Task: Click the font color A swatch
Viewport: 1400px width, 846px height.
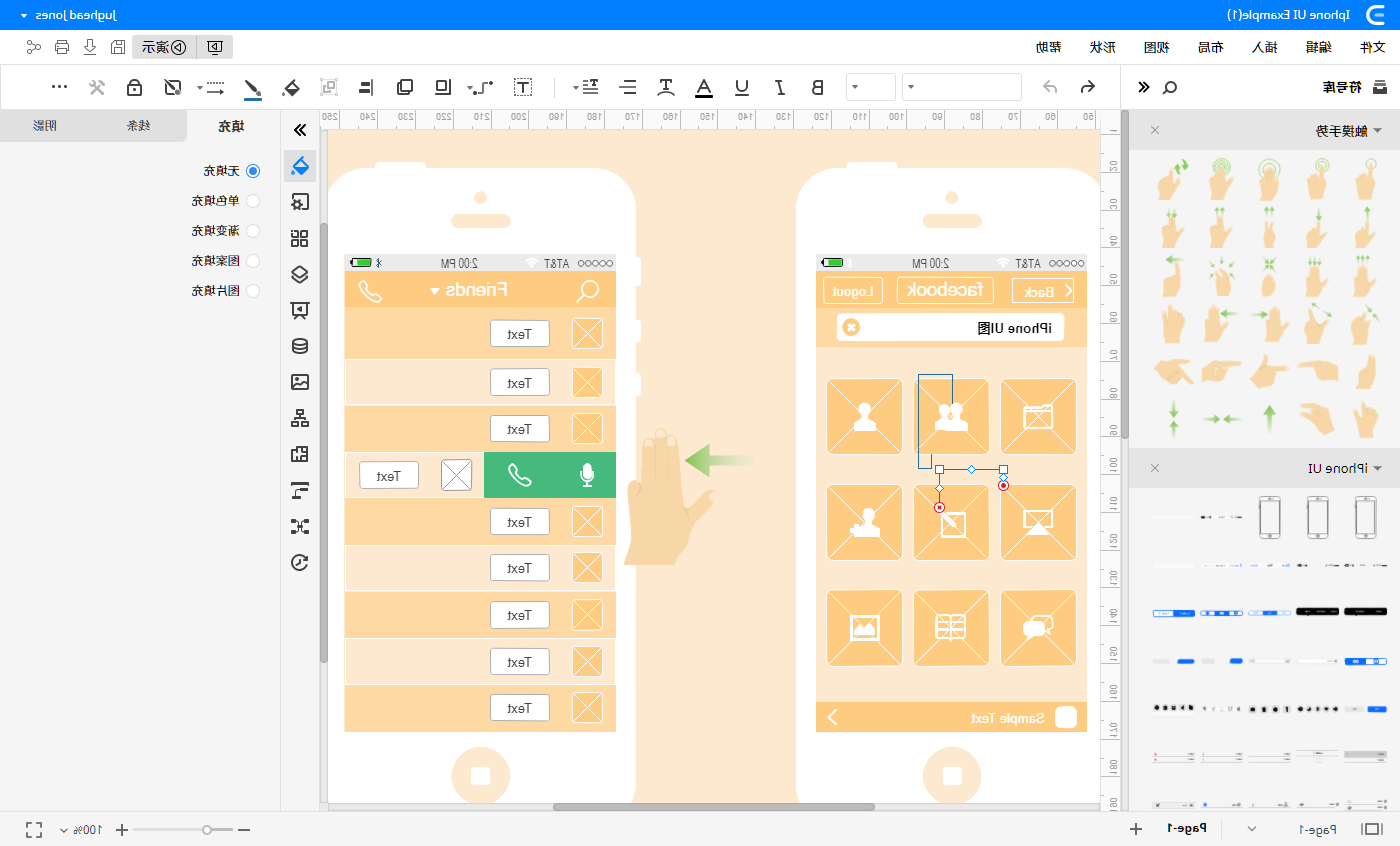Action: click(704, 87)
